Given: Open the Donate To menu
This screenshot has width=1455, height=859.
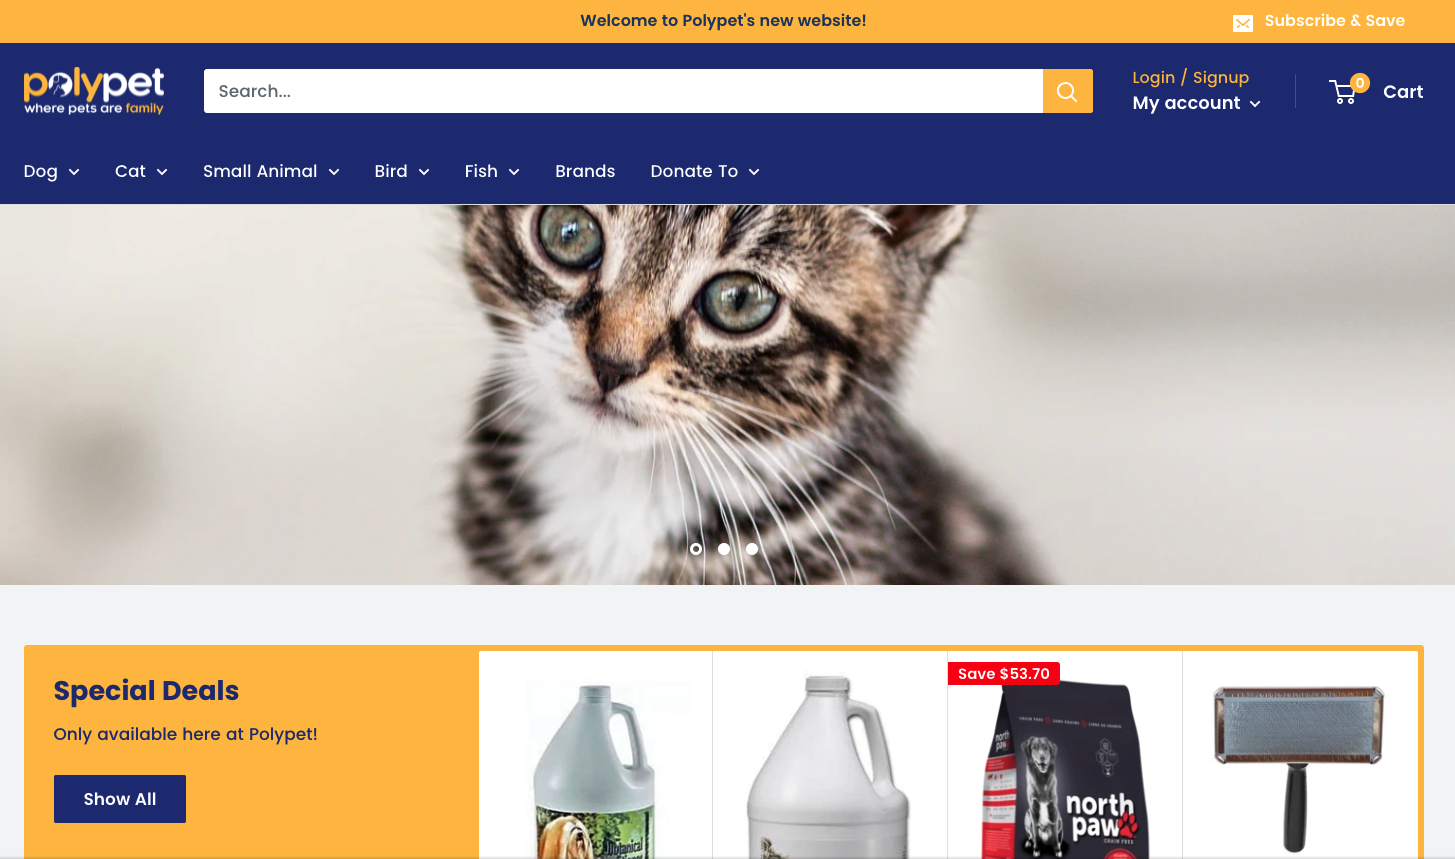Looking at the screenshot, I should 705,171.
